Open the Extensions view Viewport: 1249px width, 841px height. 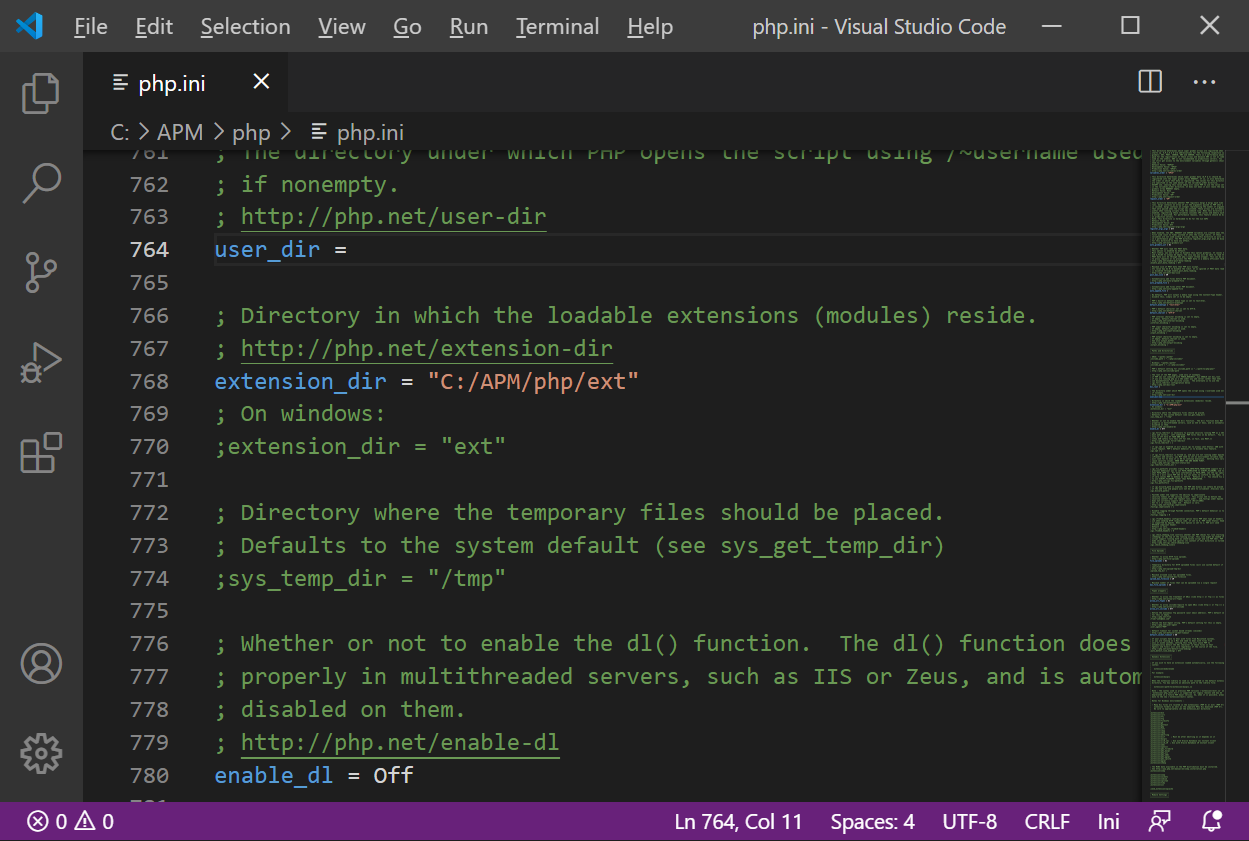pos(41,452)
